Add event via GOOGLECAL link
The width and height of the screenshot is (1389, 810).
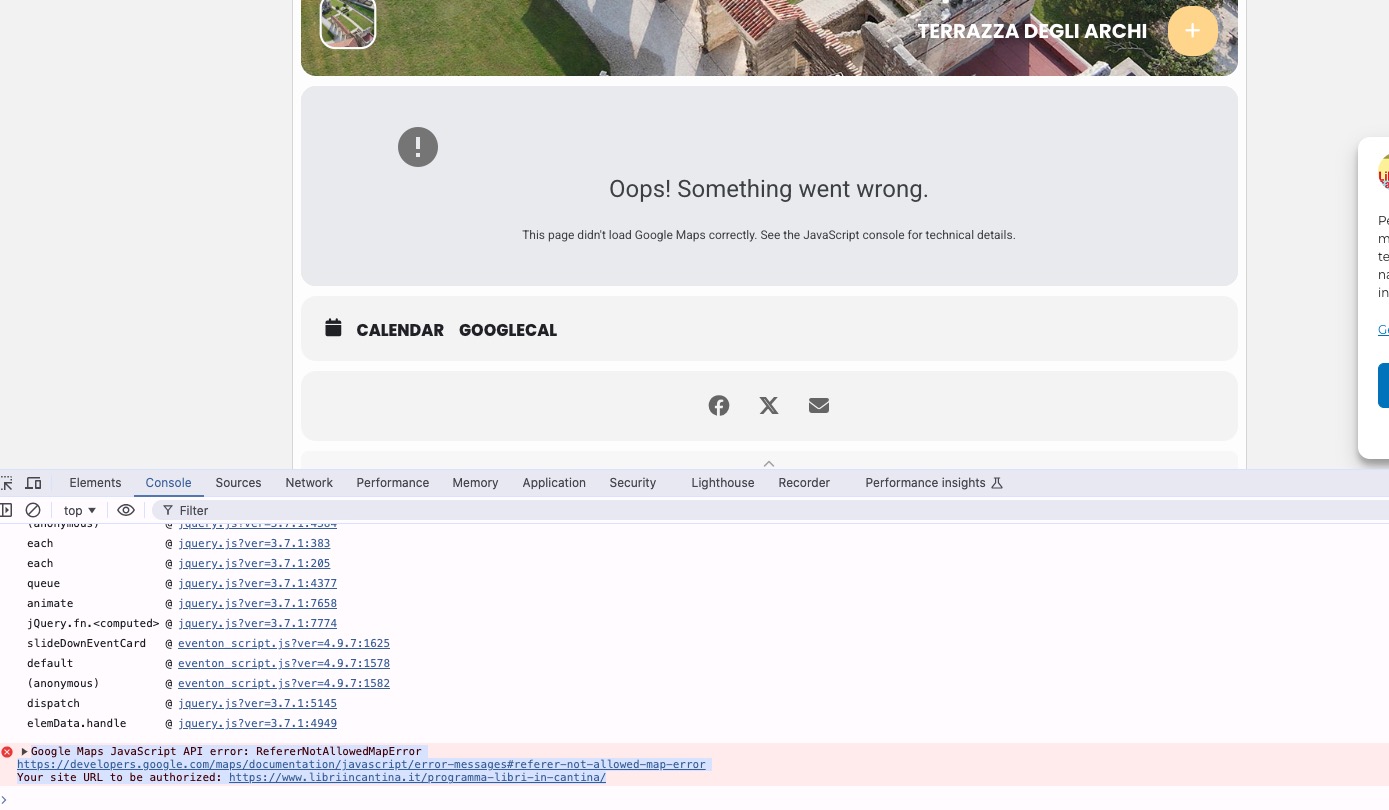coord(507,330)
